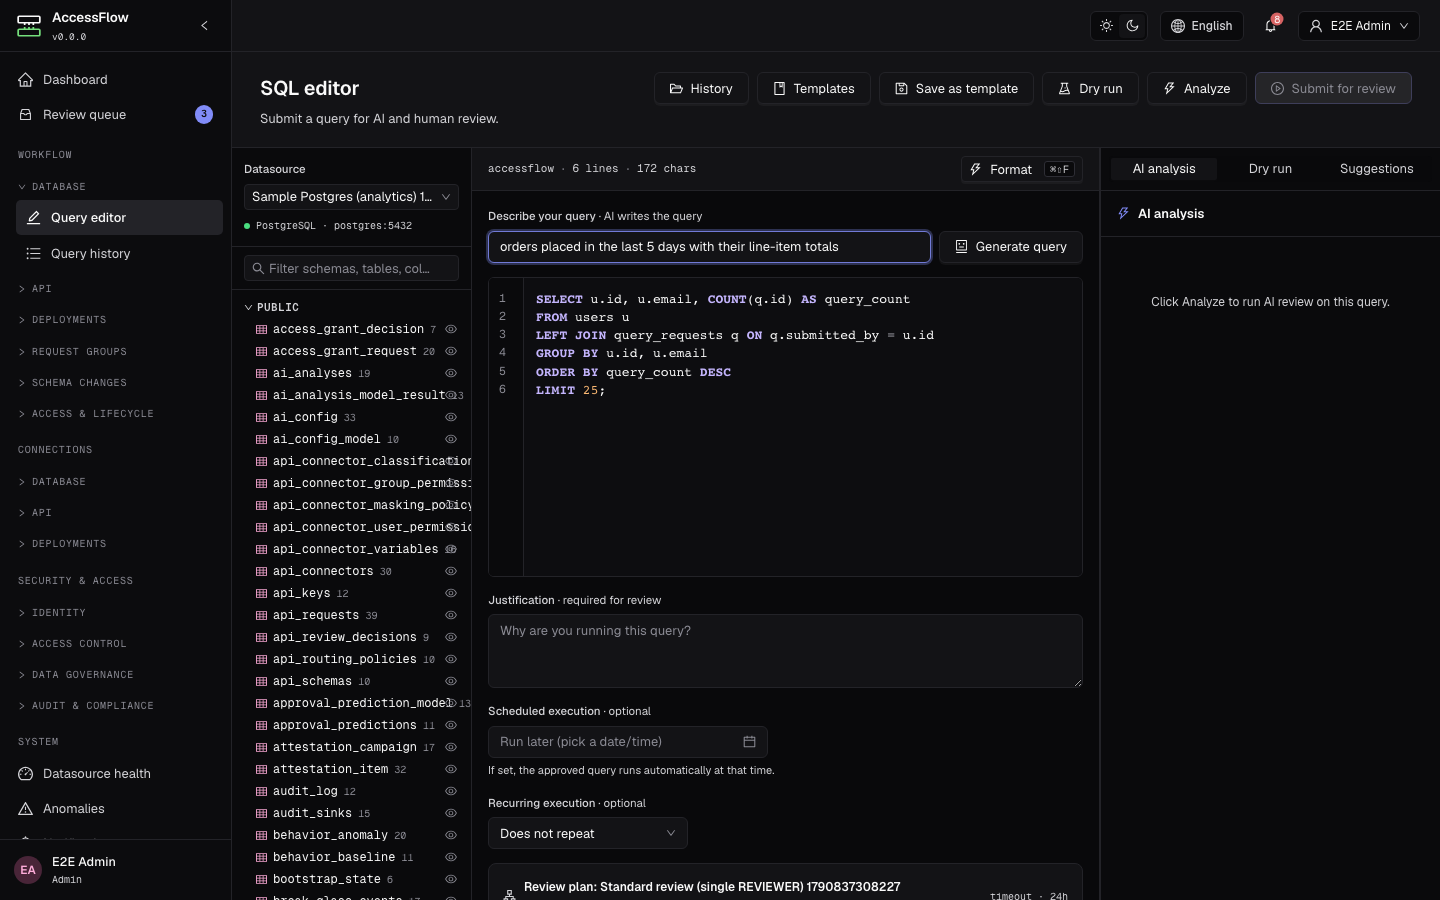Click the access_grant_decision table icon
This screenshot has width=1440, height=900.
[261, 329]
